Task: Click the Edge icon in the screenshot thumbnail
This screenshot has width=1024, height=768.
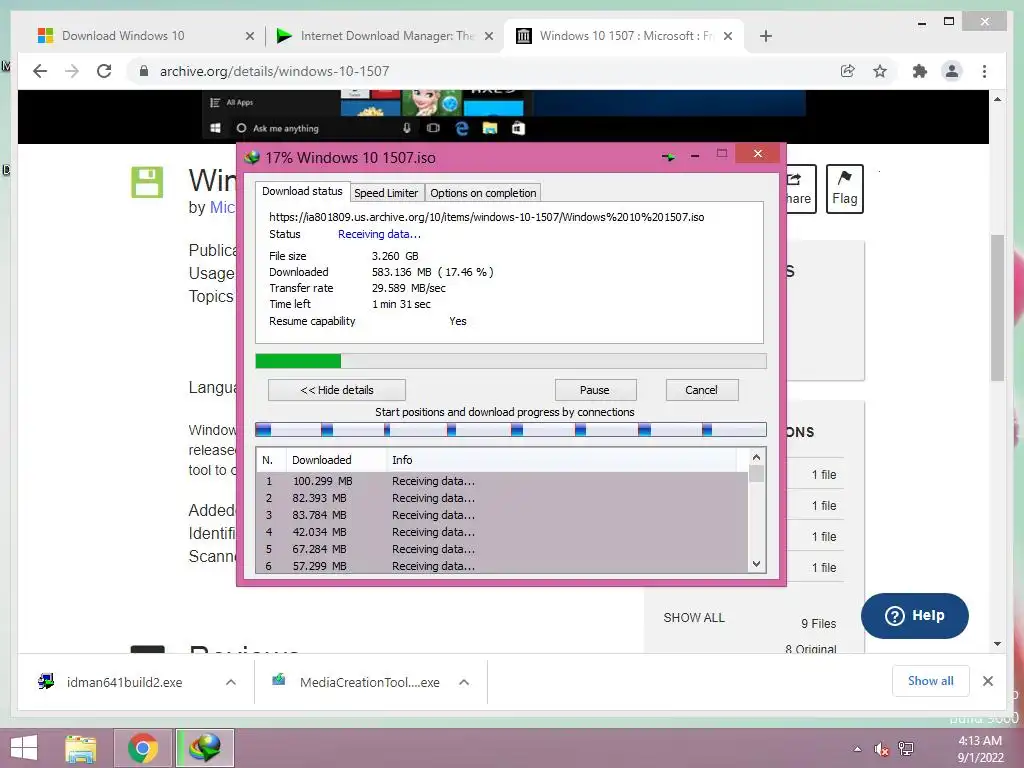Action: [462, 129]
